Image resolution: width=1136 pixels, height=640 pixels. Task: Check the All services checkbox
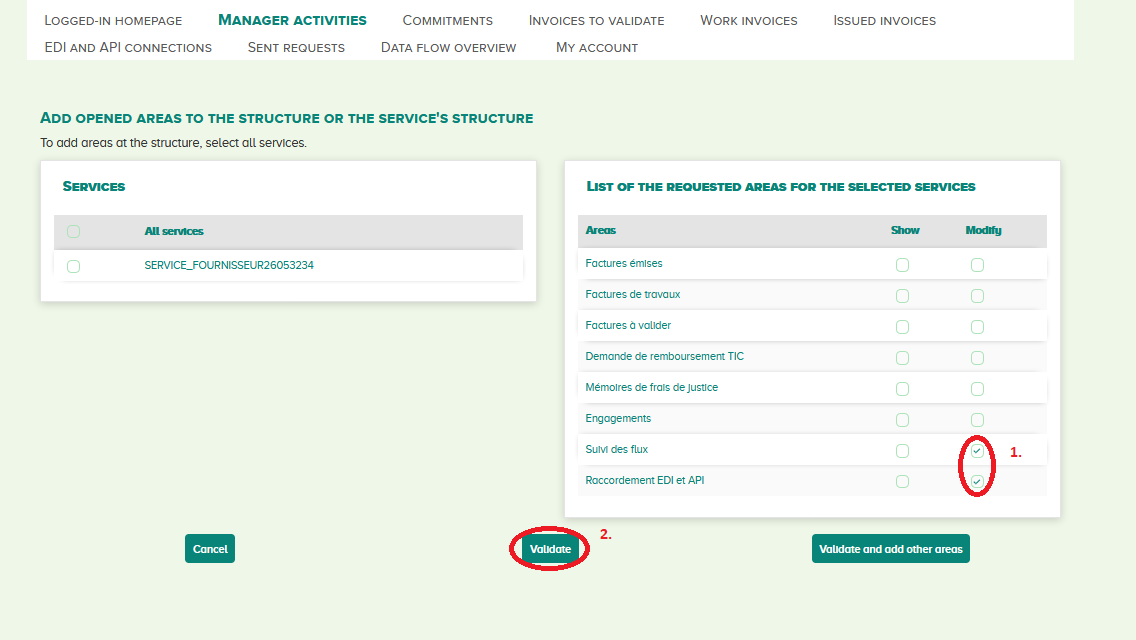73,232
